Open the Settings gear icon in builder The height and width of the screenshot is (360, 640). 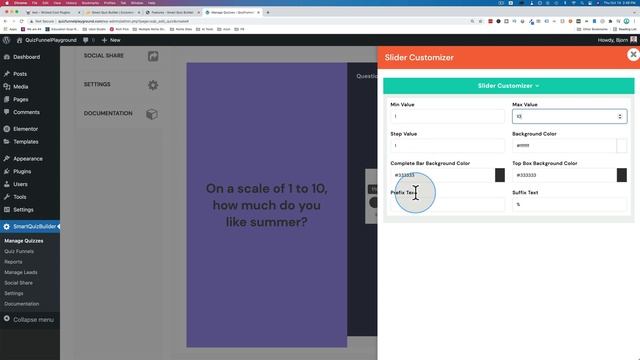pyautogui.click(x=153, y=85)
